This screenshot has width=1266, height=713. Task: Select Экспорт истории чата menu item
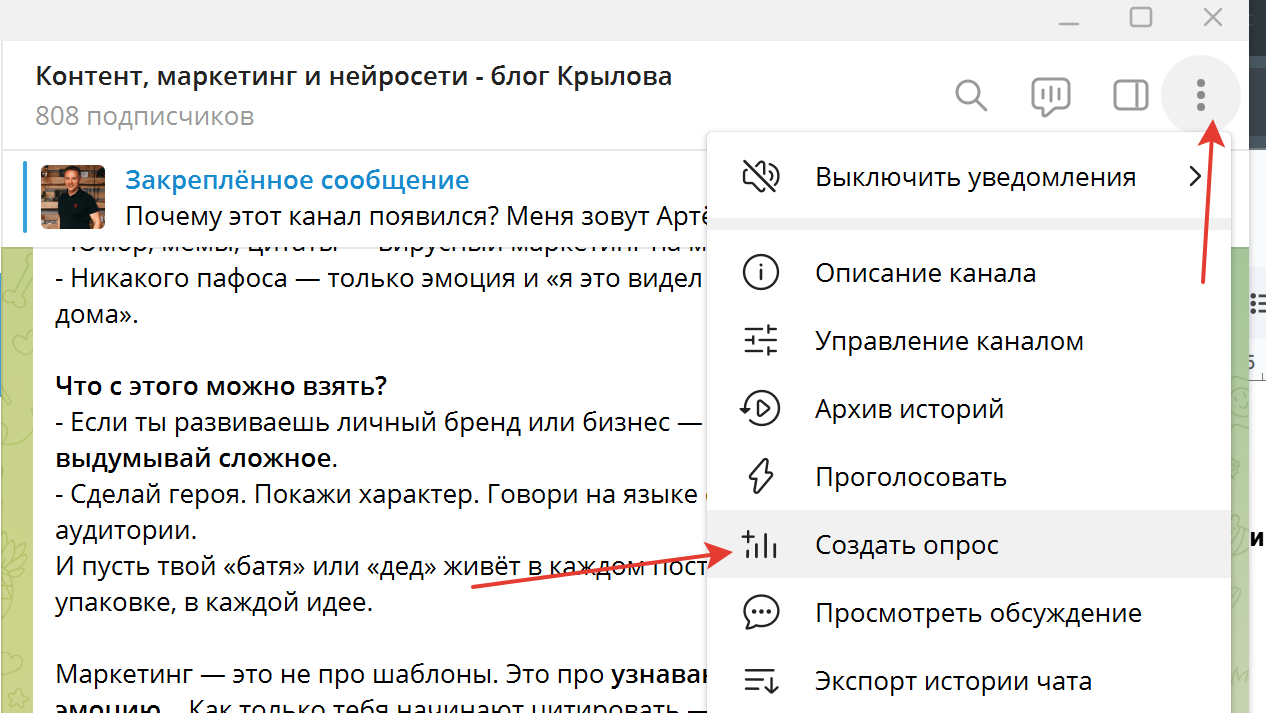[x=969, y=681]
